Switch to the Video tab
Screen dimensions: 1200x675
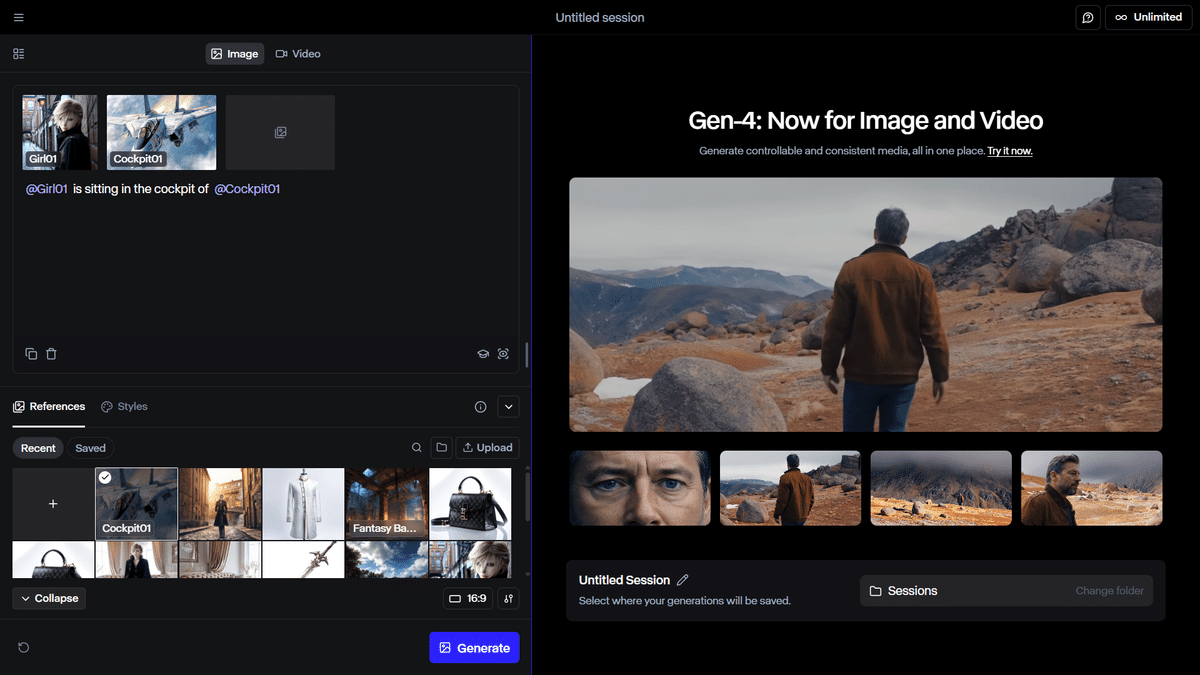298,54
